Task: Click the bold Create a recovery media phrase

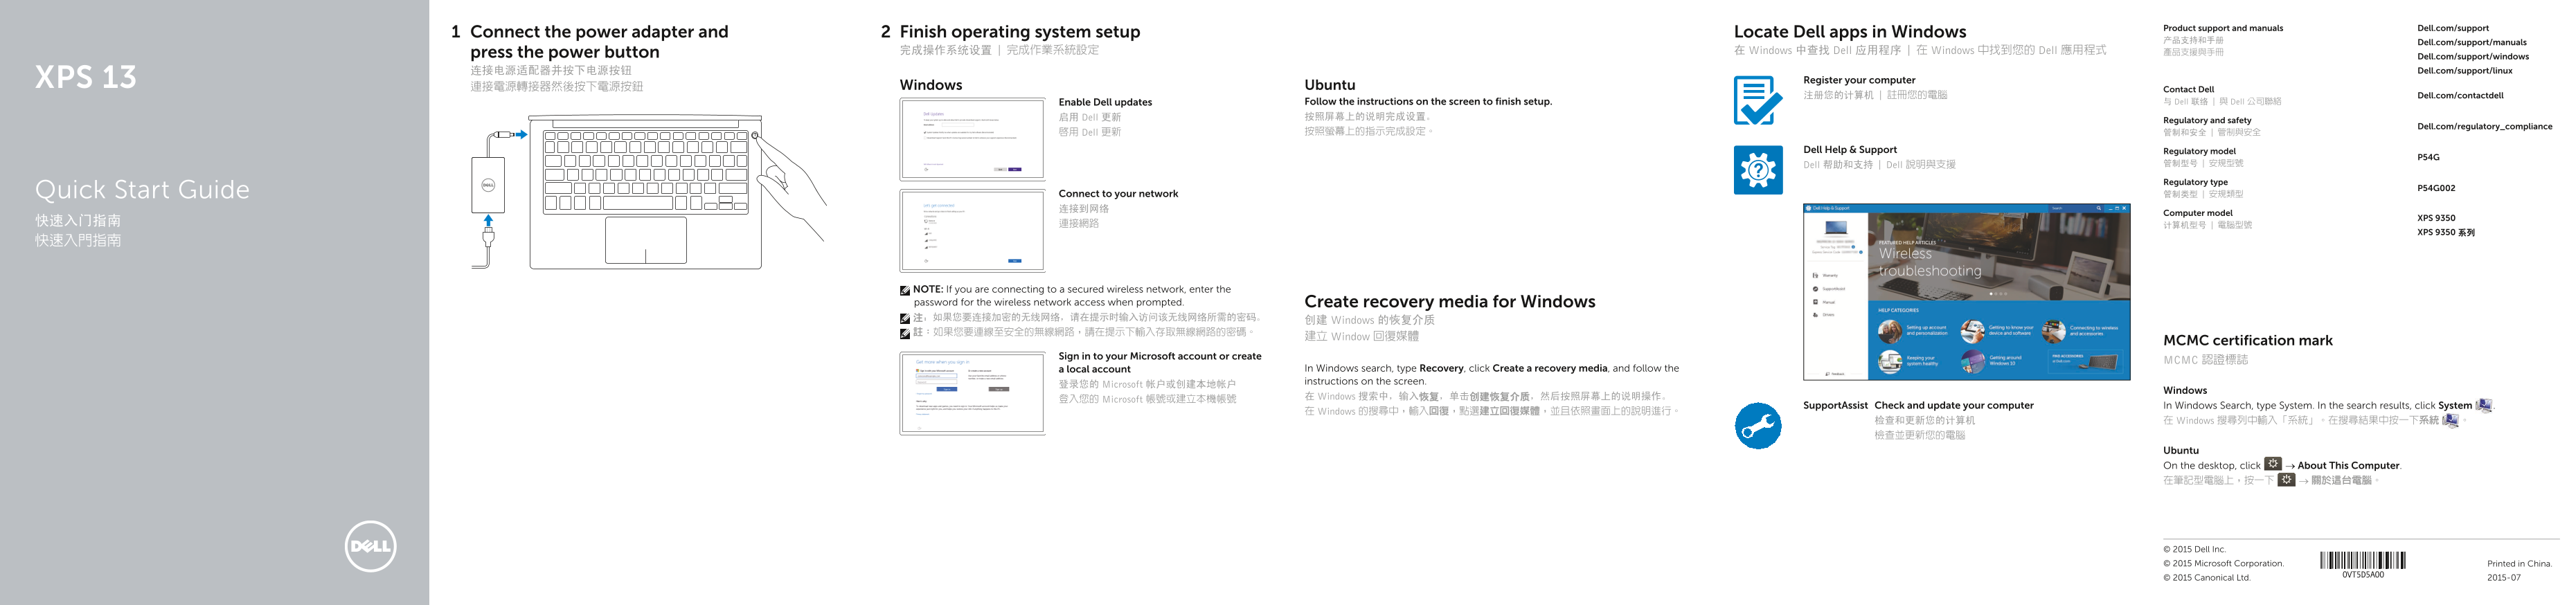Action: pos(1549,368)
